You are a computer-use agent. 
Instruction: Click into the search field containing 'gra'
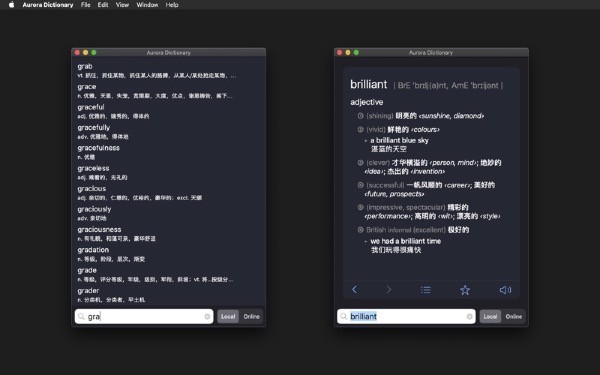click(144, 316)
